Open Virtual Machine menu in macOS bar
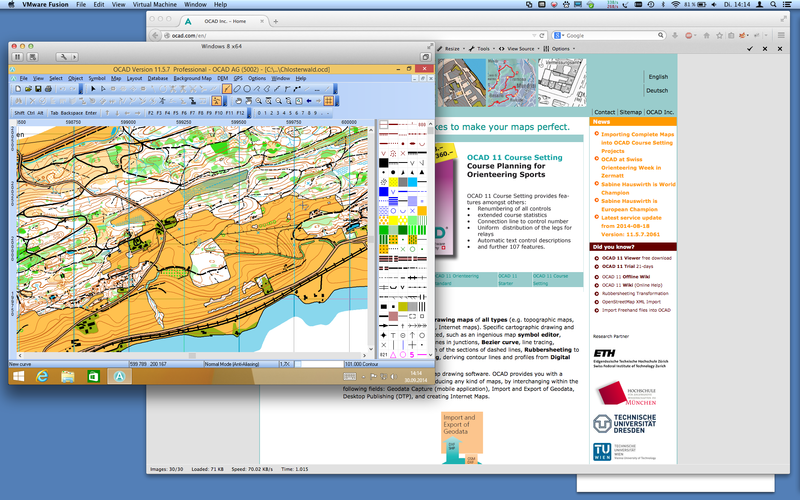This screenshot has width=800, height=500. [x=155, y=5]
